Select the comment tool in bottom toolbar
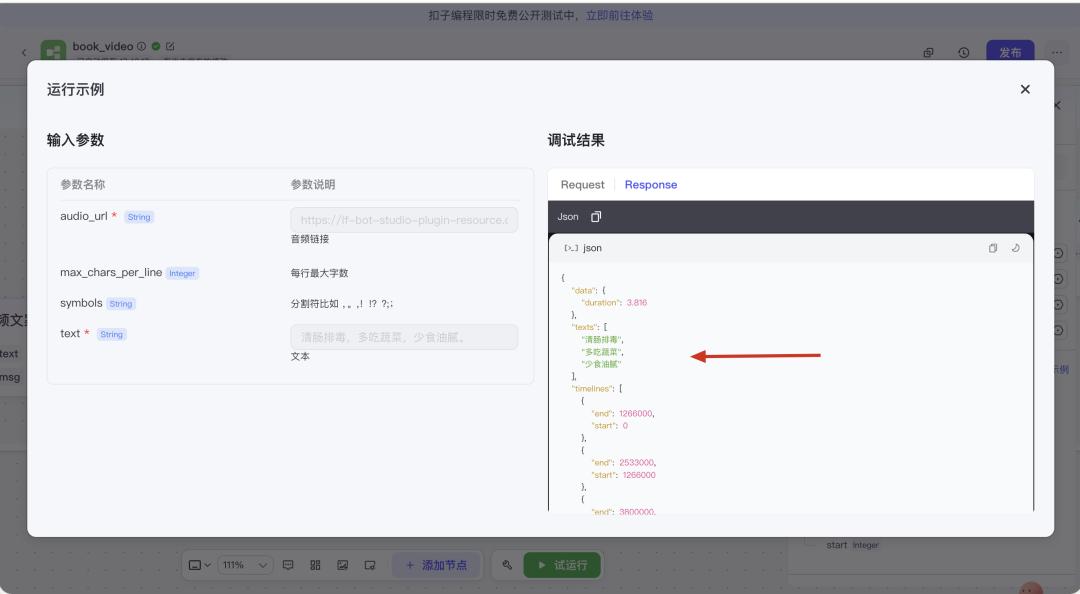Viewport: 1080px width, 594px height. click(288, 564)
